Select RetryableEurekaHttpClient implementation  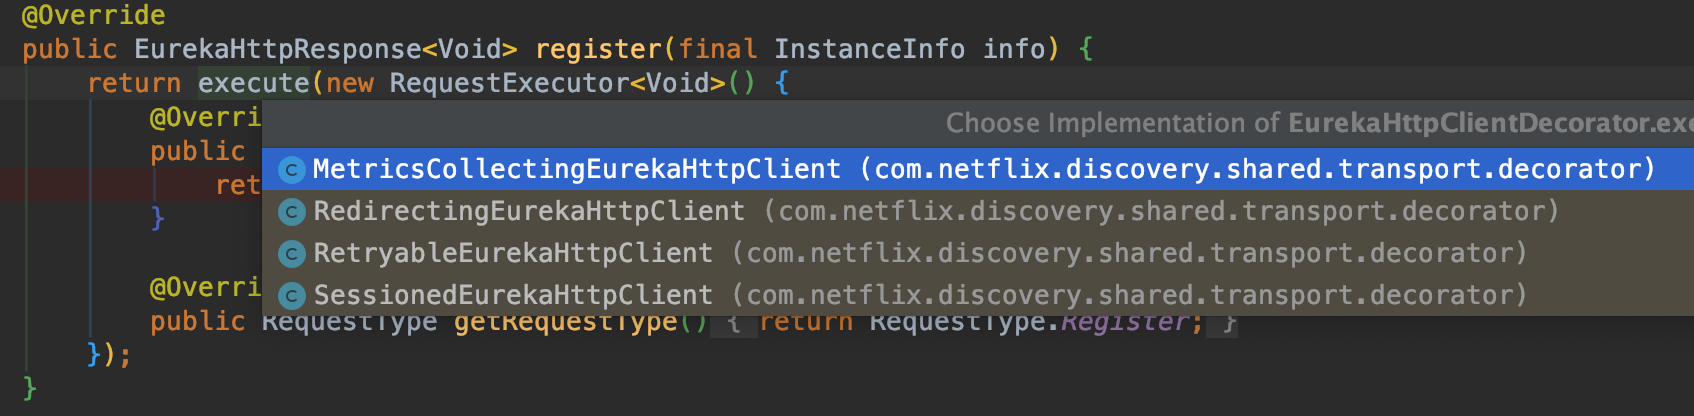(978, 253)
